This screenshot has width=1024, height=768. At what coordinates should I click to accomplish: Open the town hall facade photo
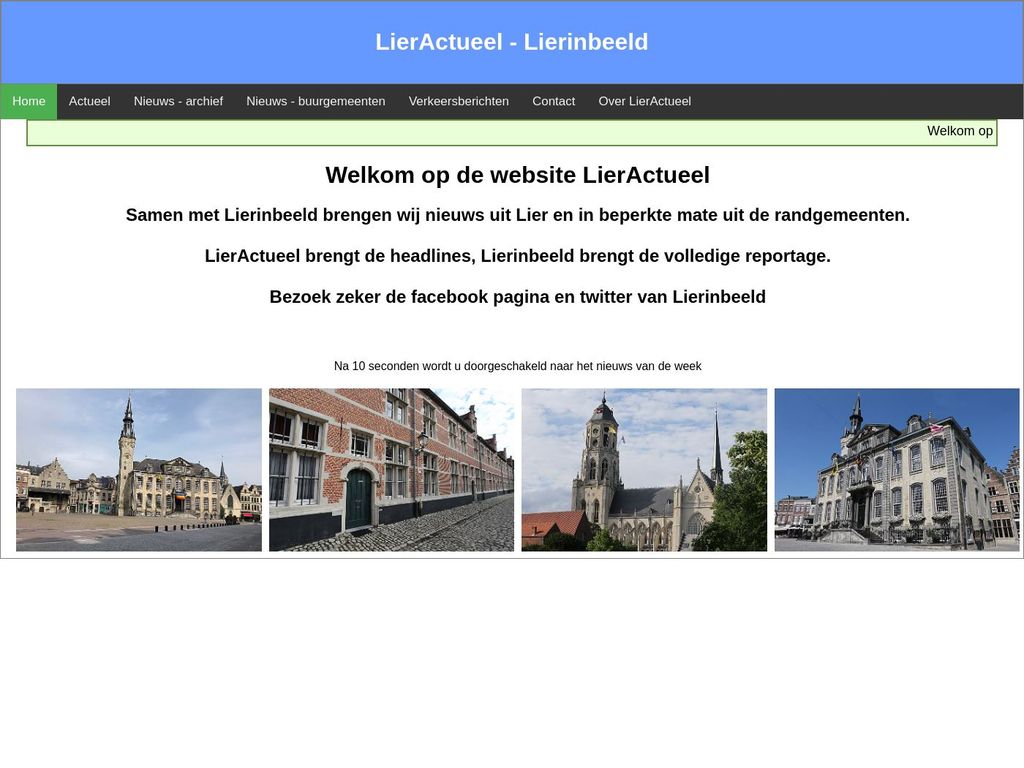(x=897, y=470)
